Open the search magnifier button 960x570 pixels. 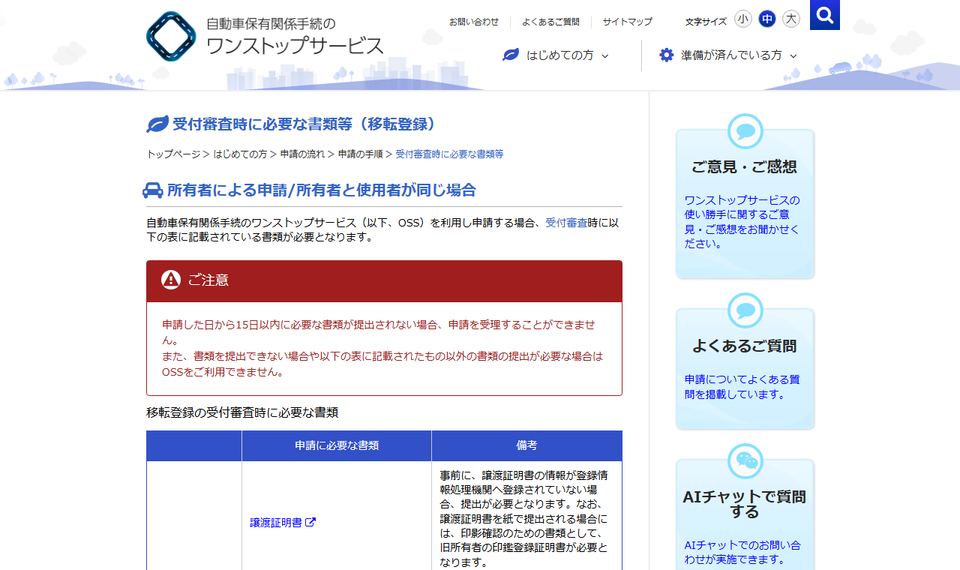824,15
